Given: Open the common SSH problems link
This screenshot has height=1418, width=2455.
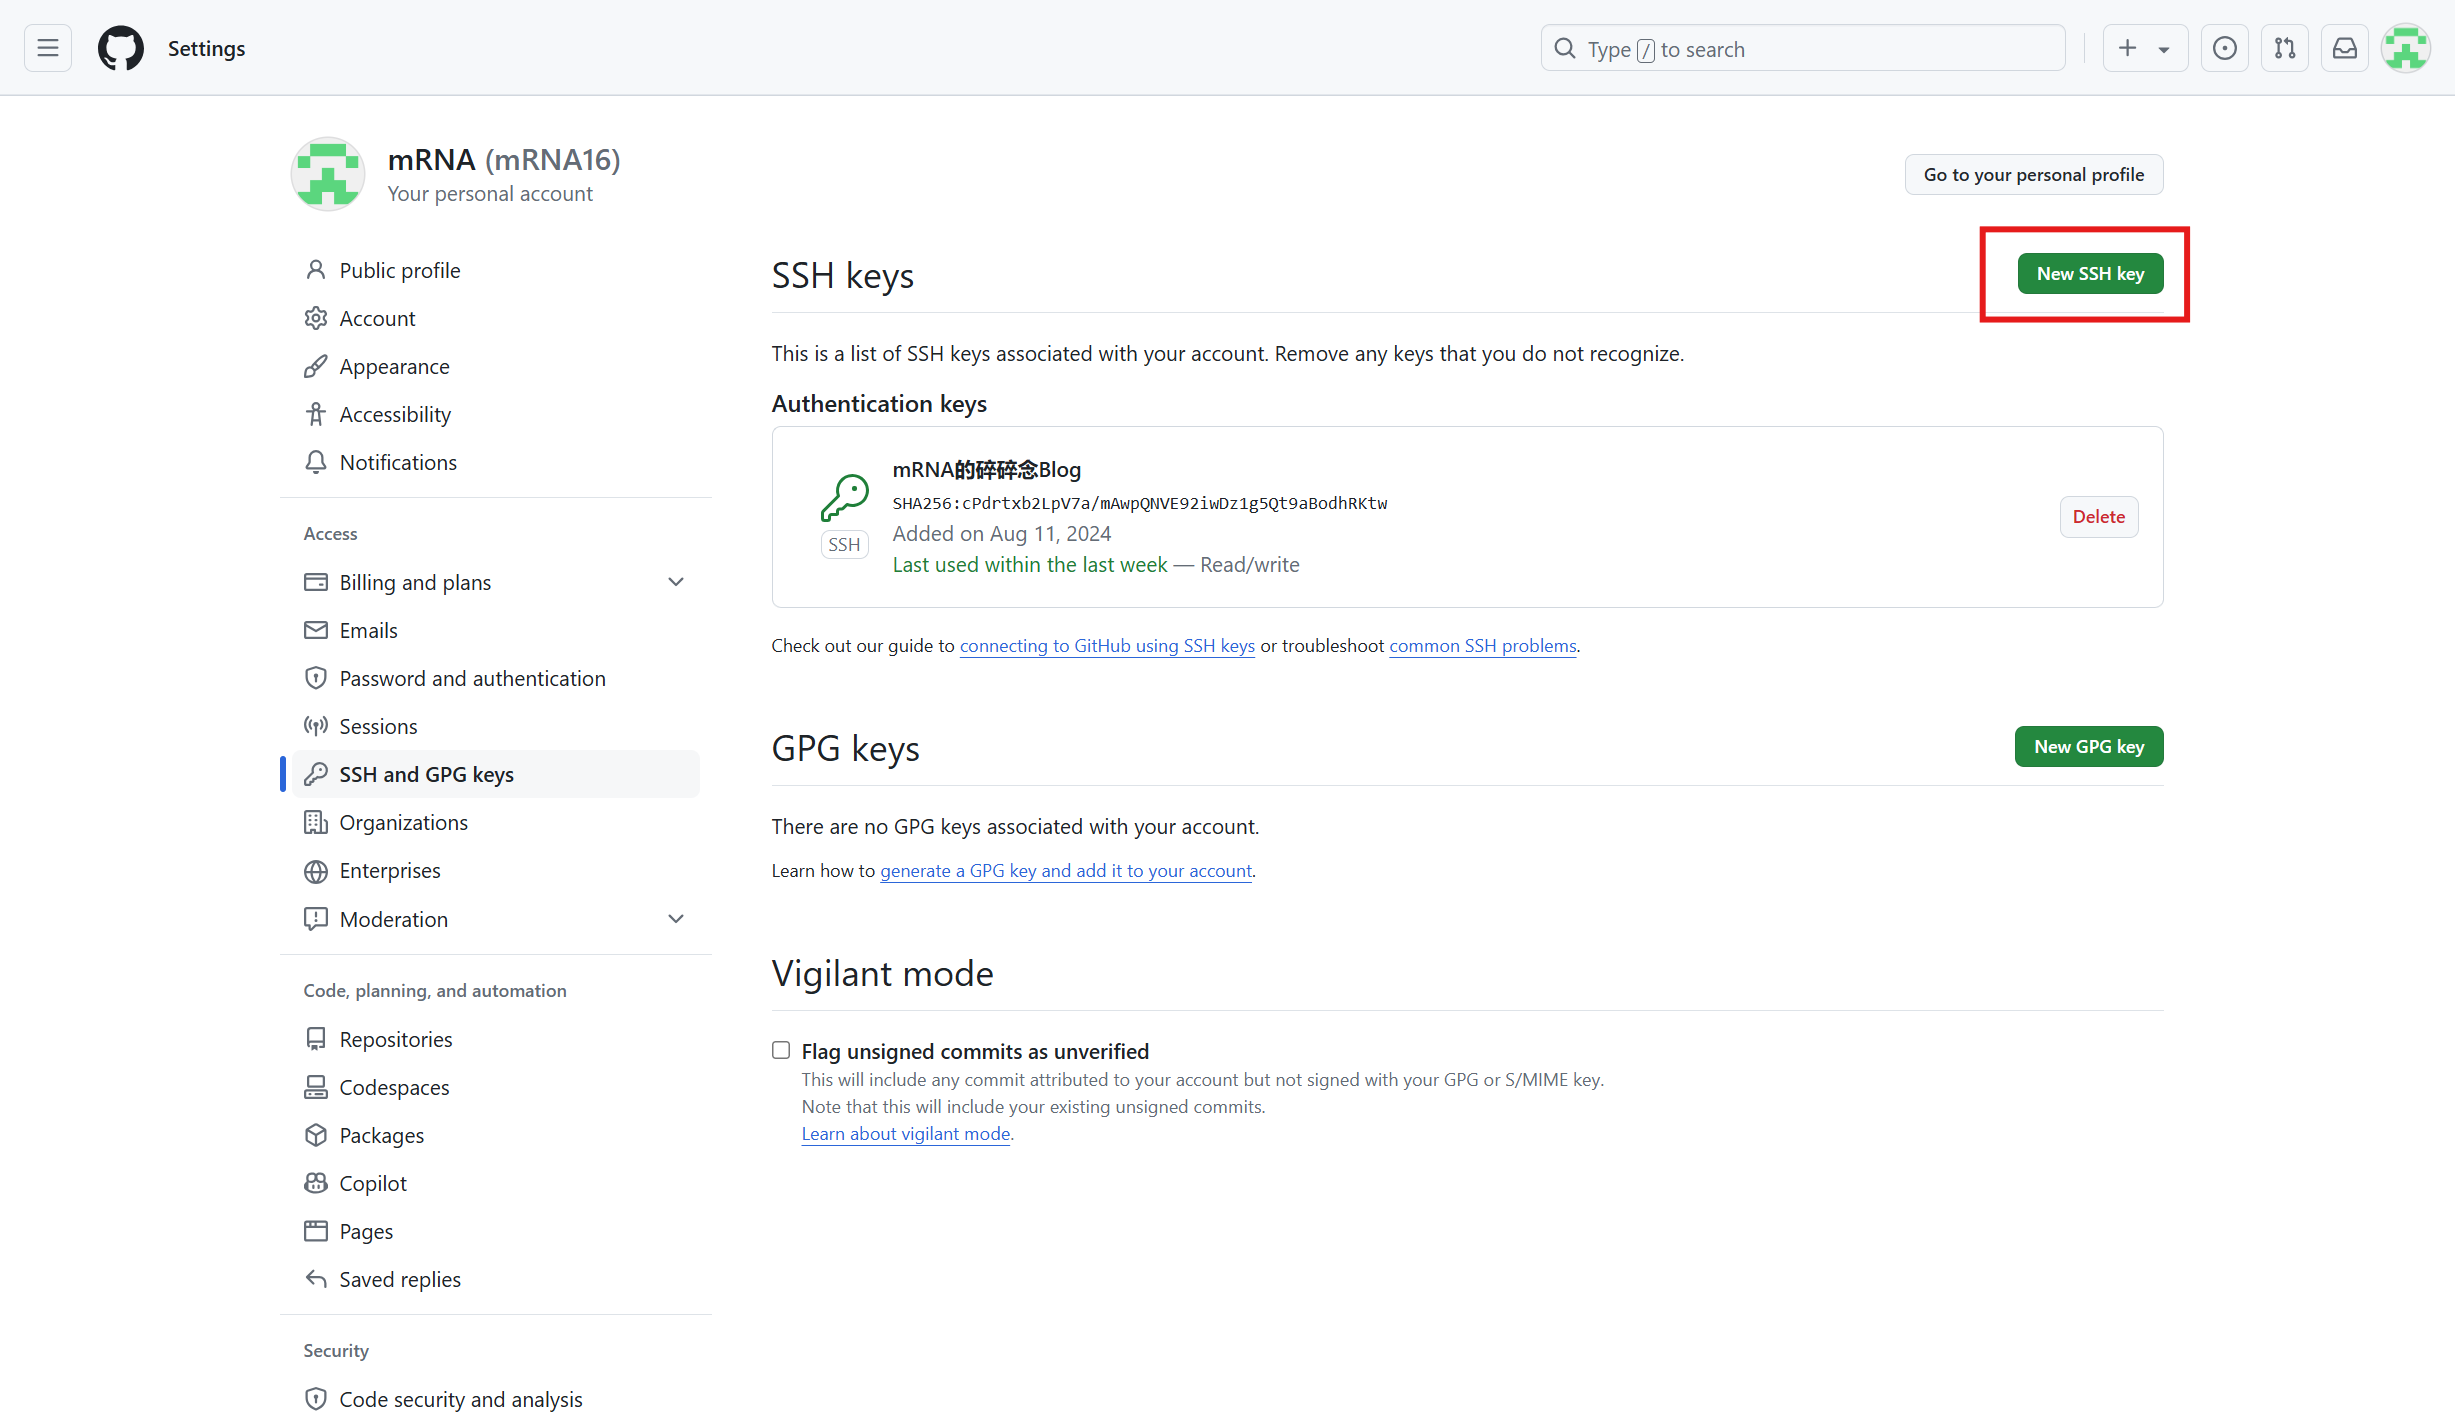Looking at the screenshot, I should [1482, 646].
